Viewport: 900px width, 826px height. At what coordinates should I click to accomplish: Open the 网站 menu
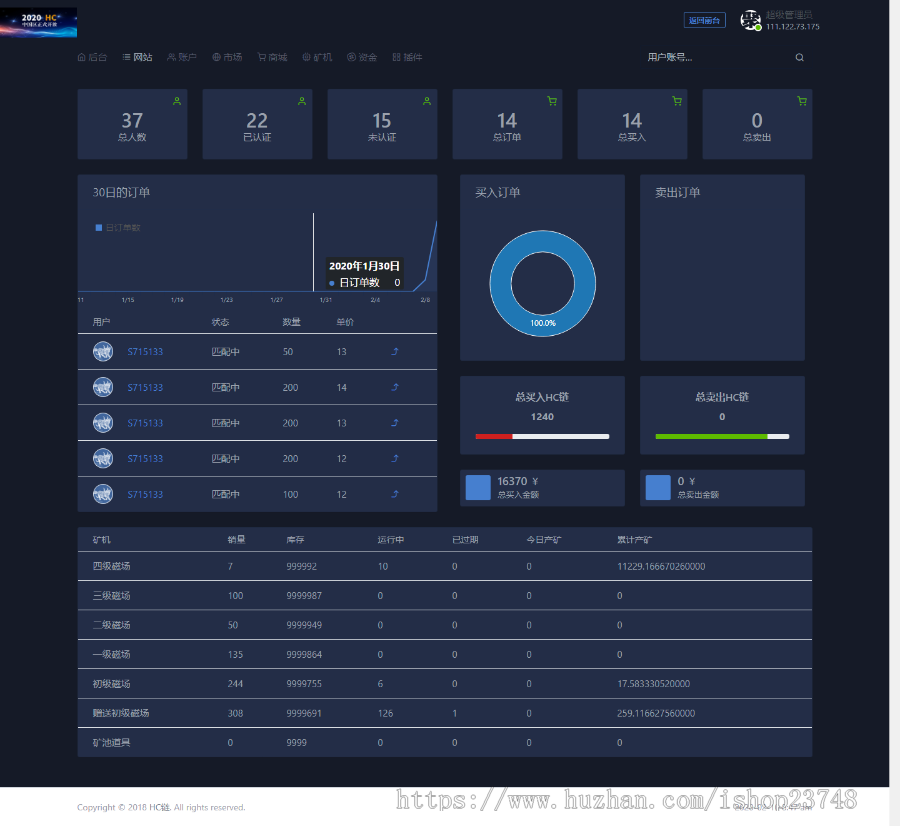[137, 57]
